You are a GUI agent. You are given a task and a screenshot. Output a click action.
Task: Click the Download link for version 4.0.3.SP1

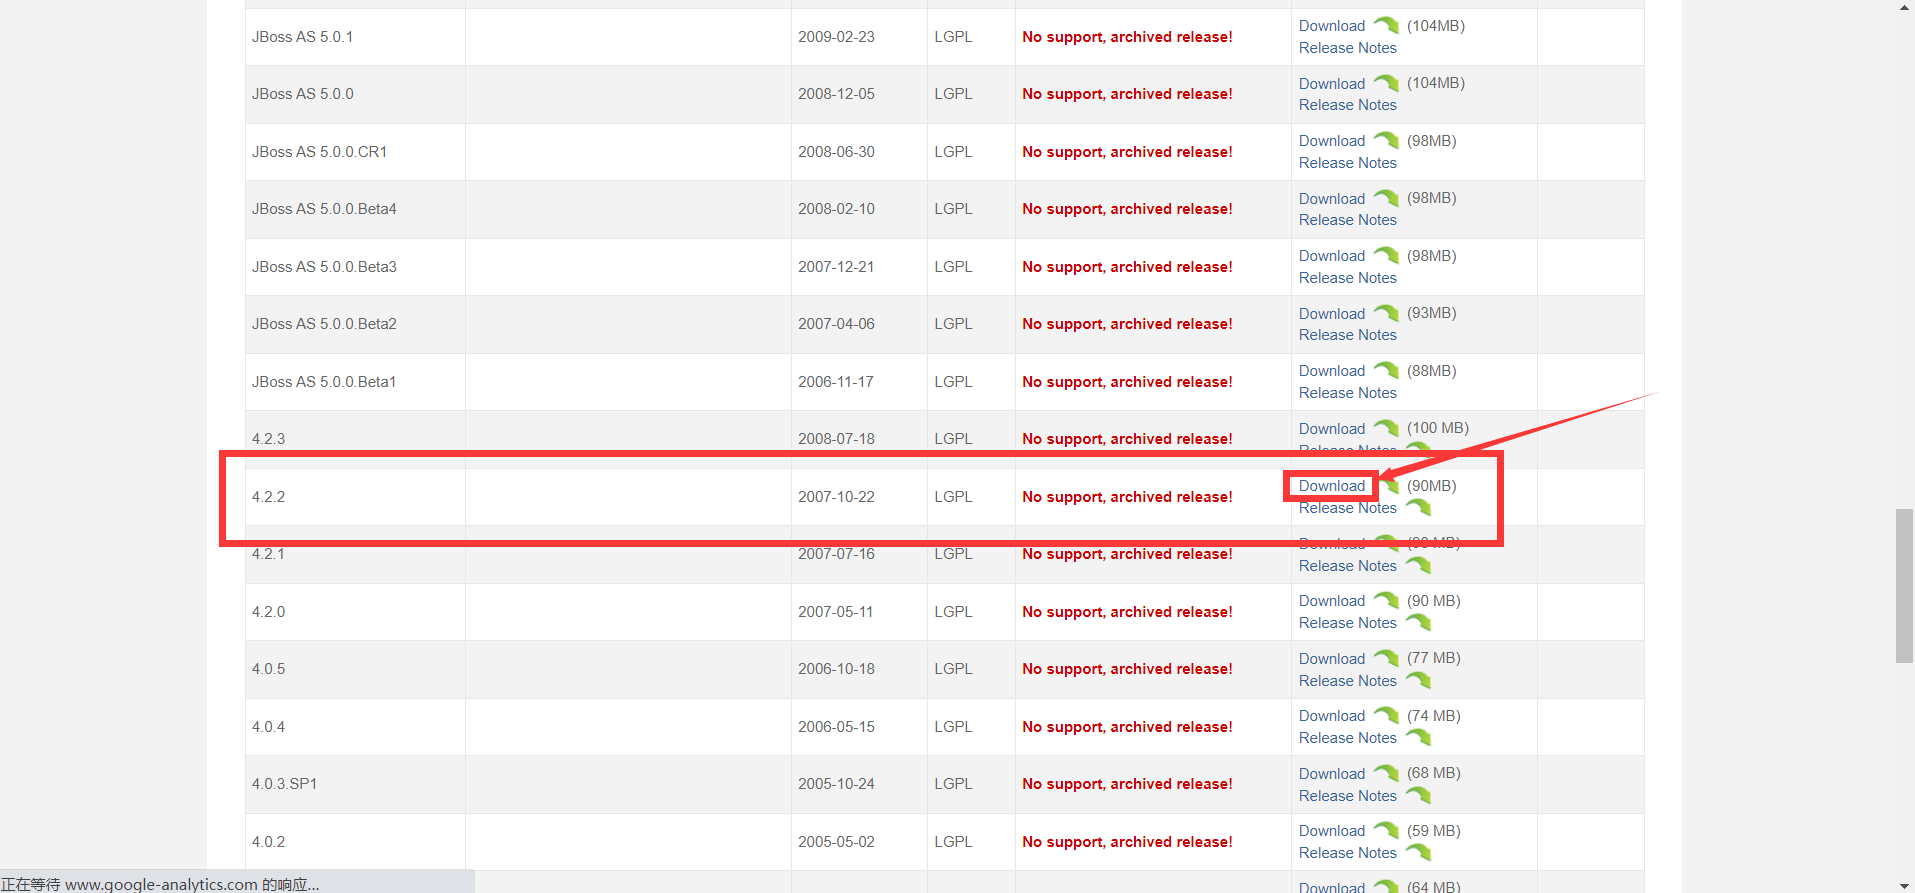pos(1332,774)
